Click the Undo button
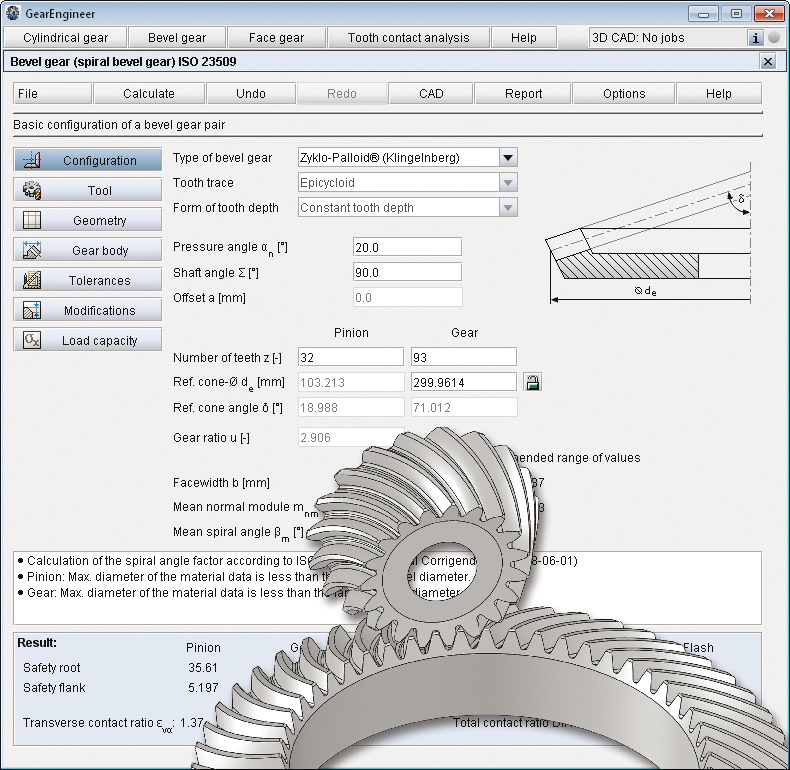 tap(250, 94)
